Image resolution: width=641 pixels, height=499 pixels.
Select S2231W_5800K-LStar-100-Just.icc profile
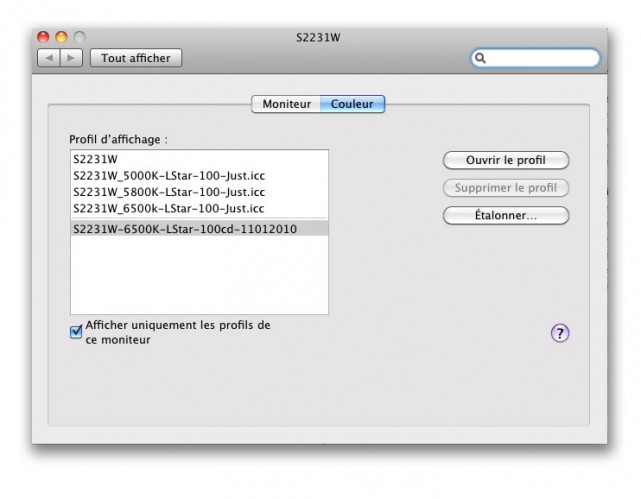(x=199, y=192)
